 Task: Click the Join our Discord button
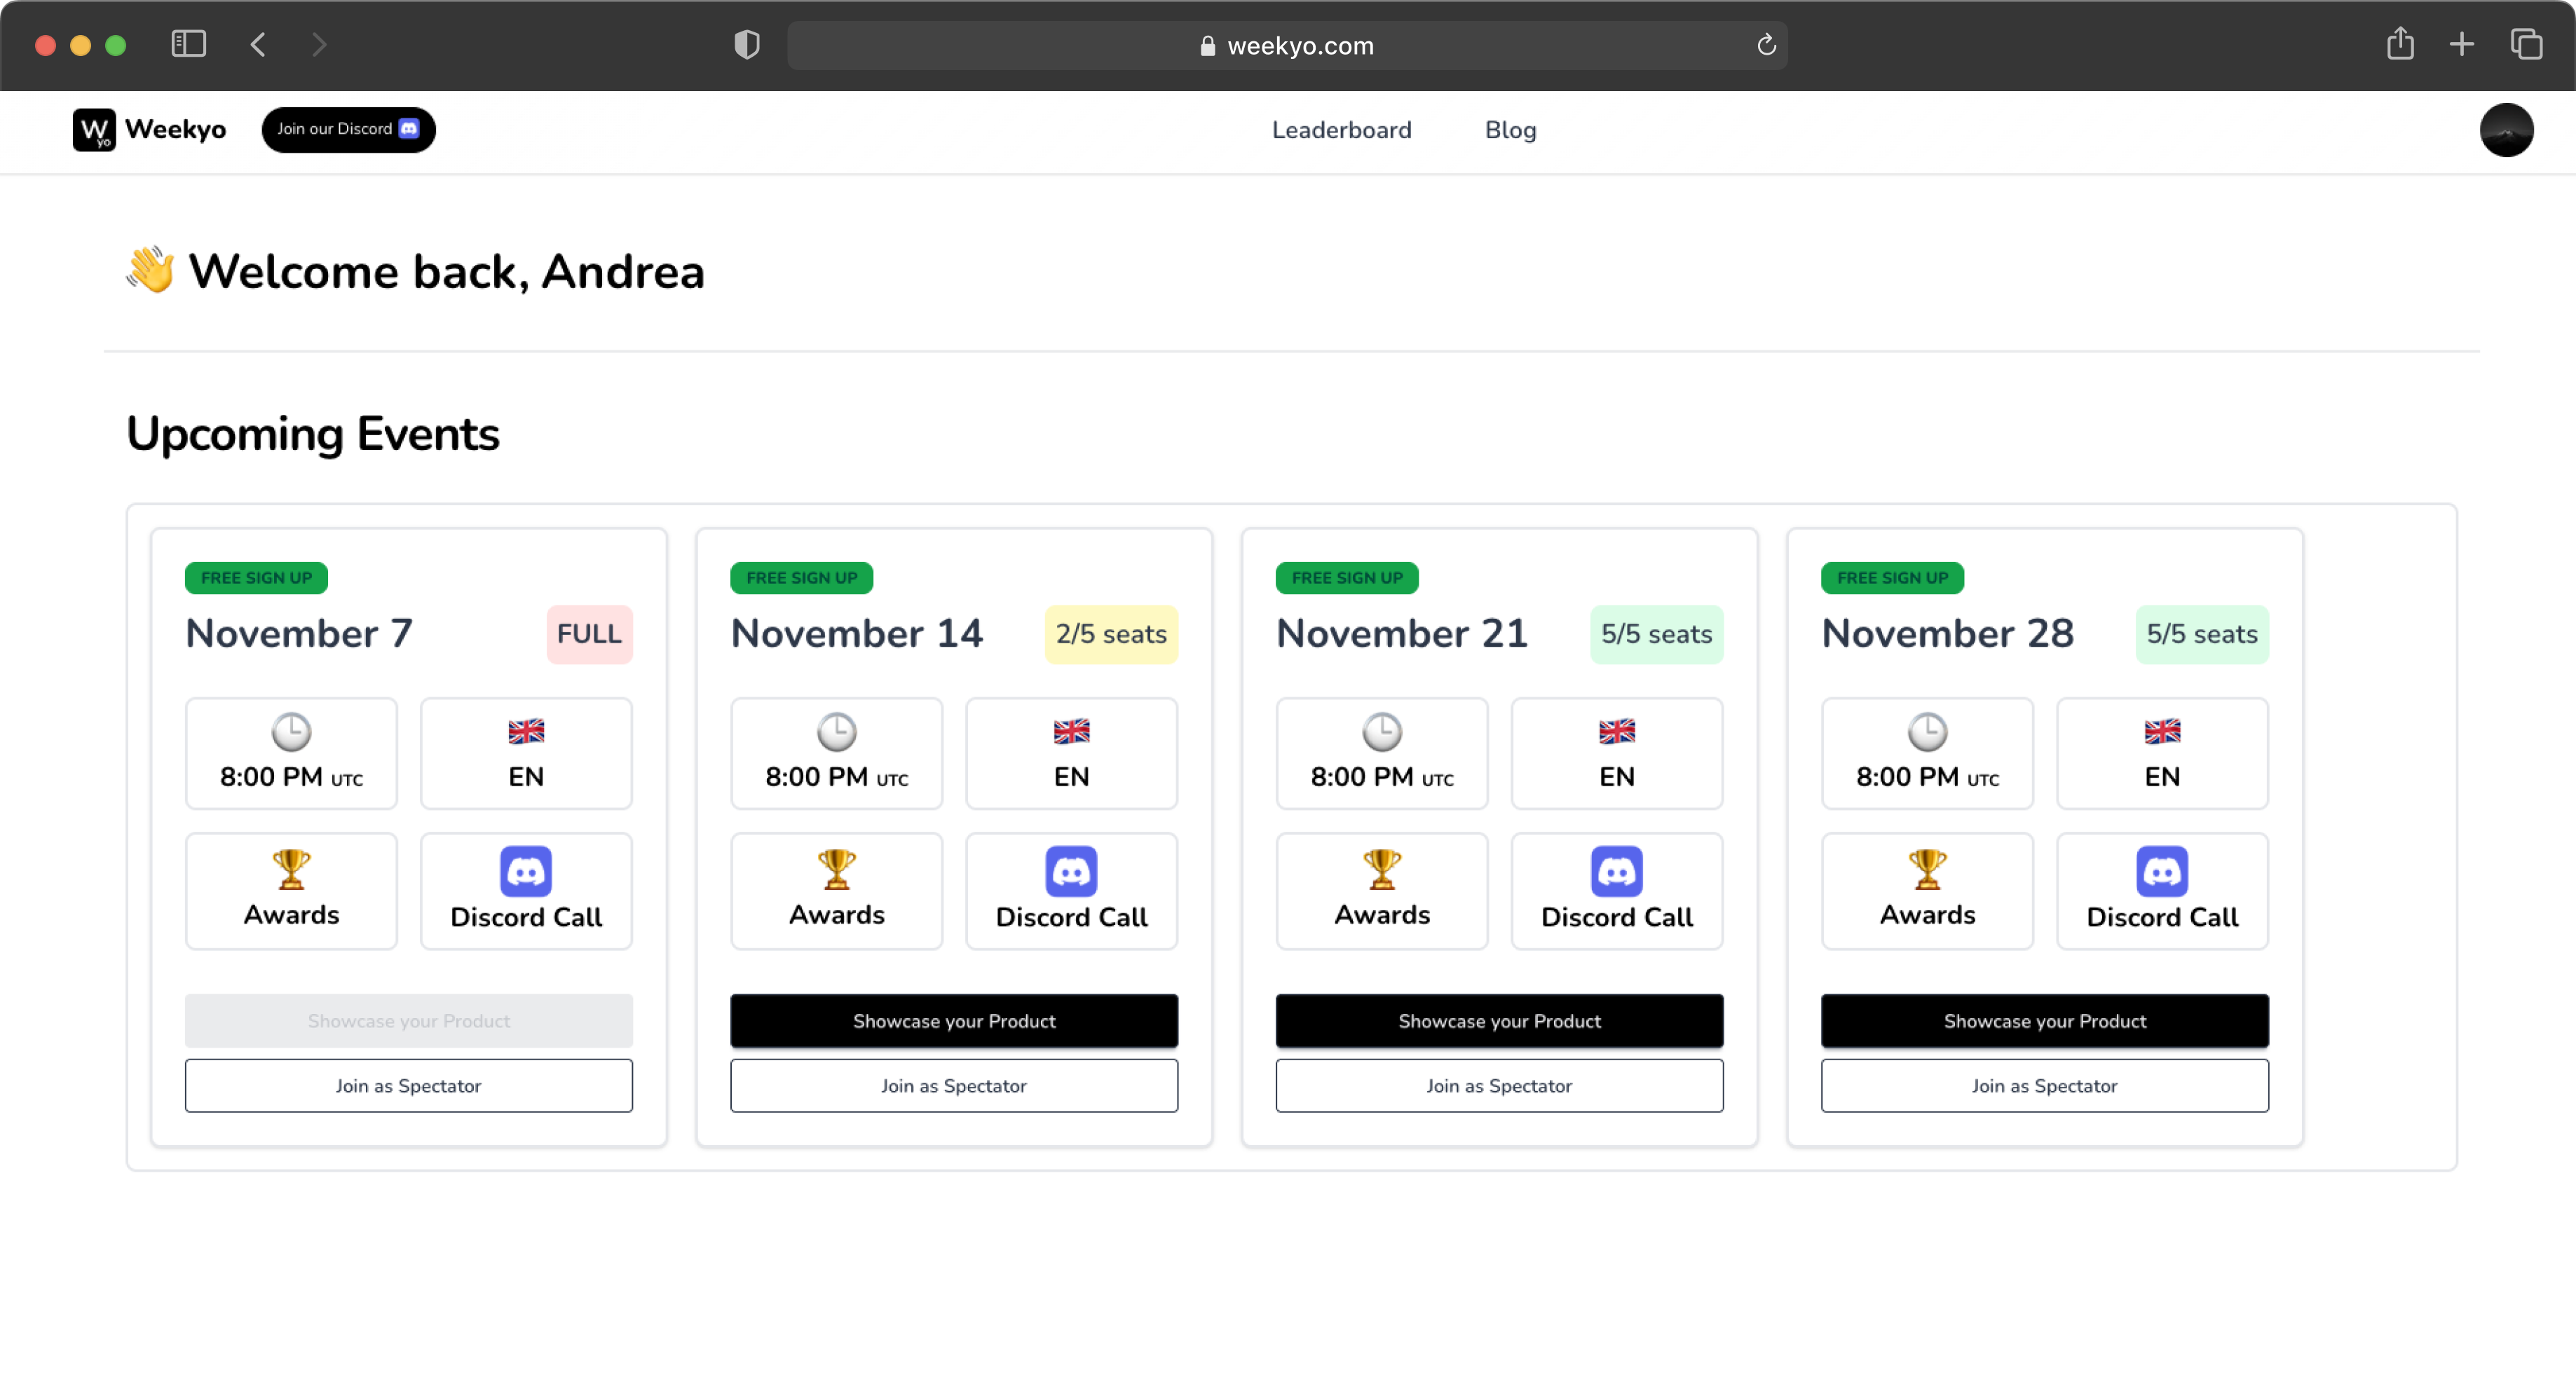348,130
